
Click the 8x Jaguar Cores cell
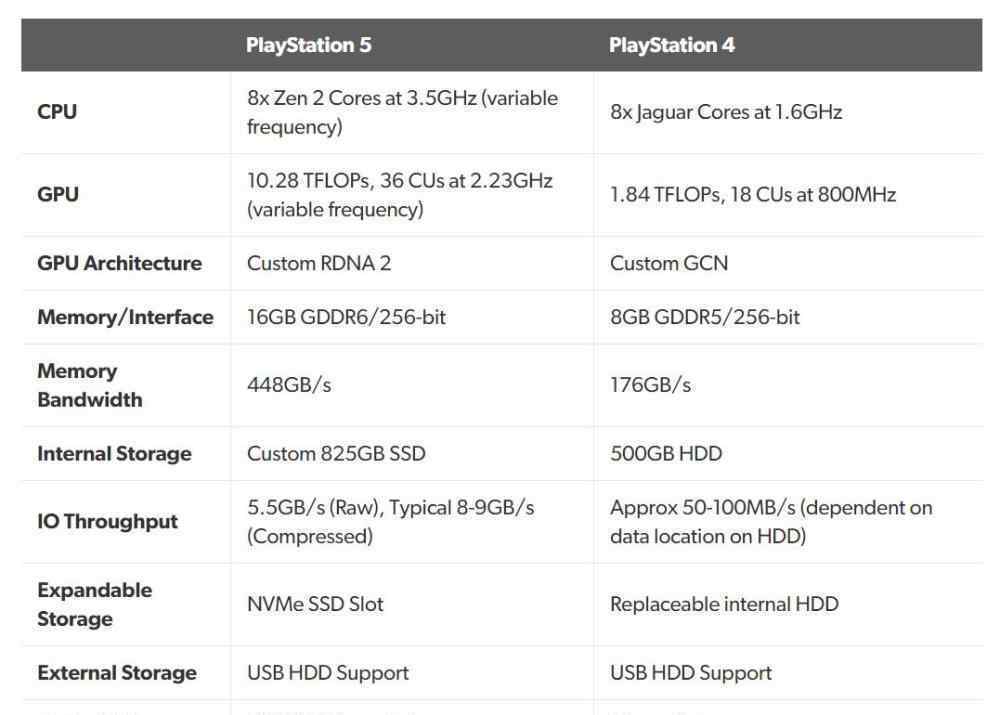tap(726, 112)
